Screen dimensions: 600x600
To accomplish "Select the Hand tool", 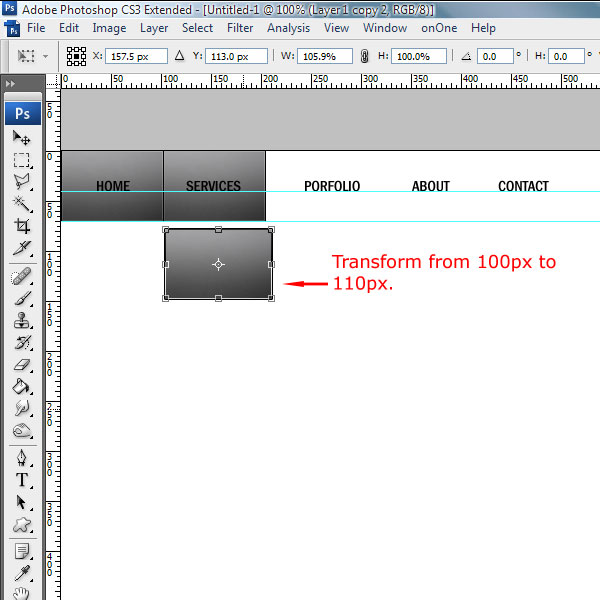I will point(21,593).
